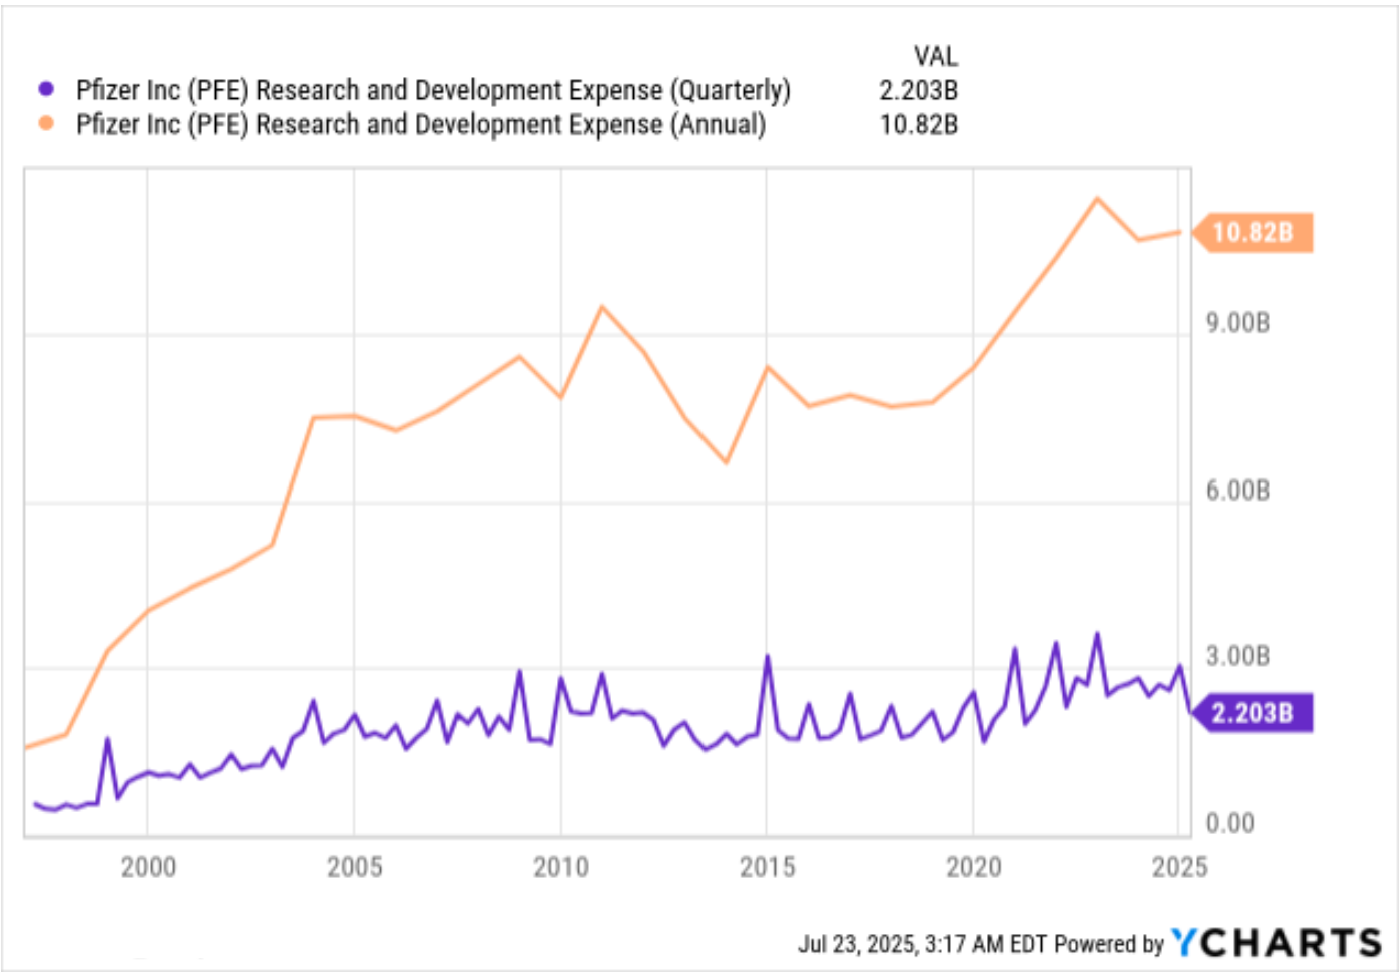Click the purple 2.203B end-of-line flag
The height and width of the screenshot is (972, 1400).
click(1253, 713)
